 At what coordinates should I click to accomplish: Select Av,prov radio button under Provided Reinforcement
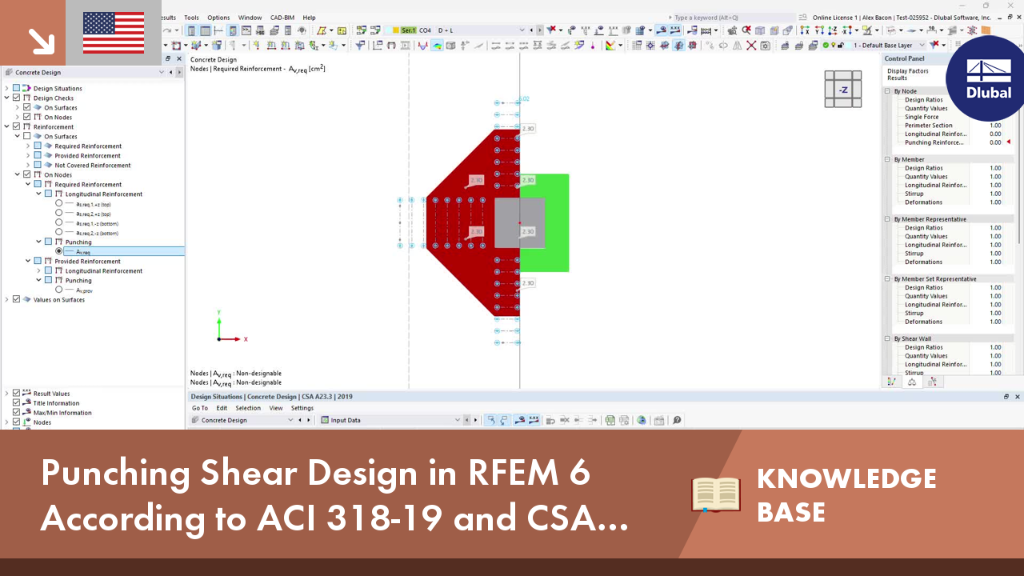(x=59, y=290)
